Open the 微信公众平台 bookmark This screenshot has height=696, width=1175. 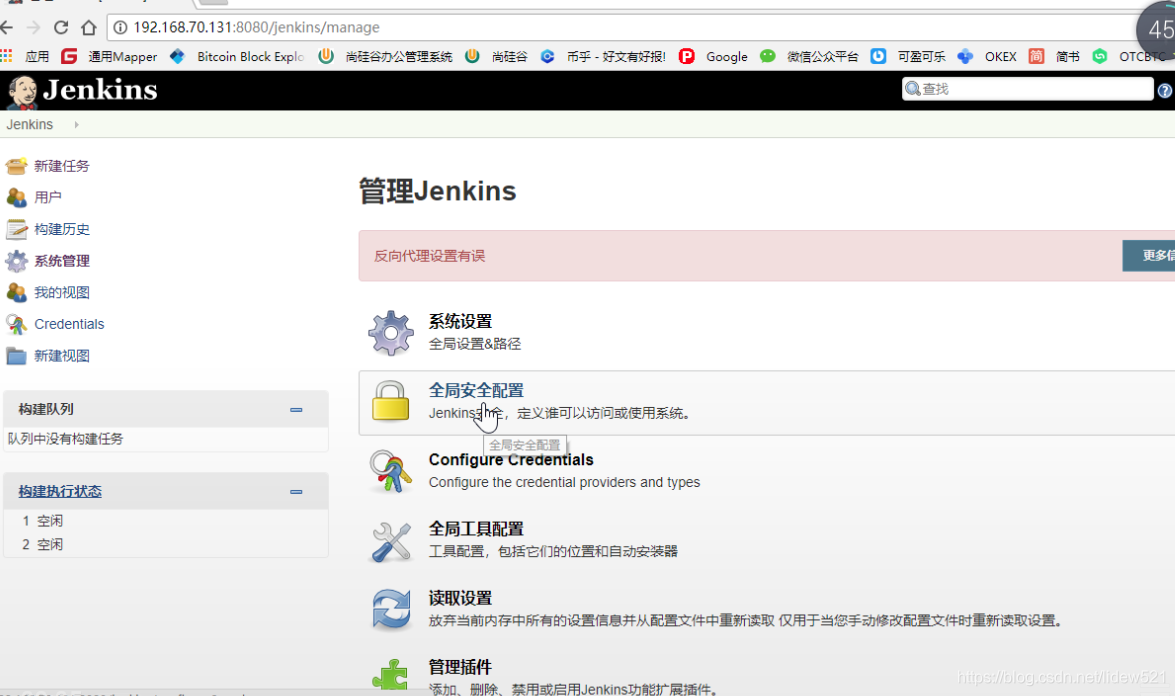[809, 56]
